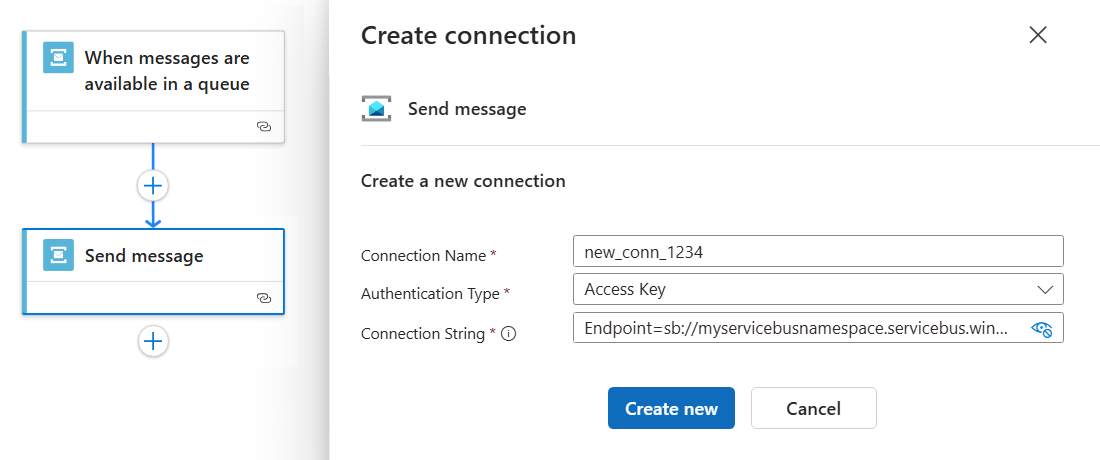Click the Connection String input field

click(800, 329)
